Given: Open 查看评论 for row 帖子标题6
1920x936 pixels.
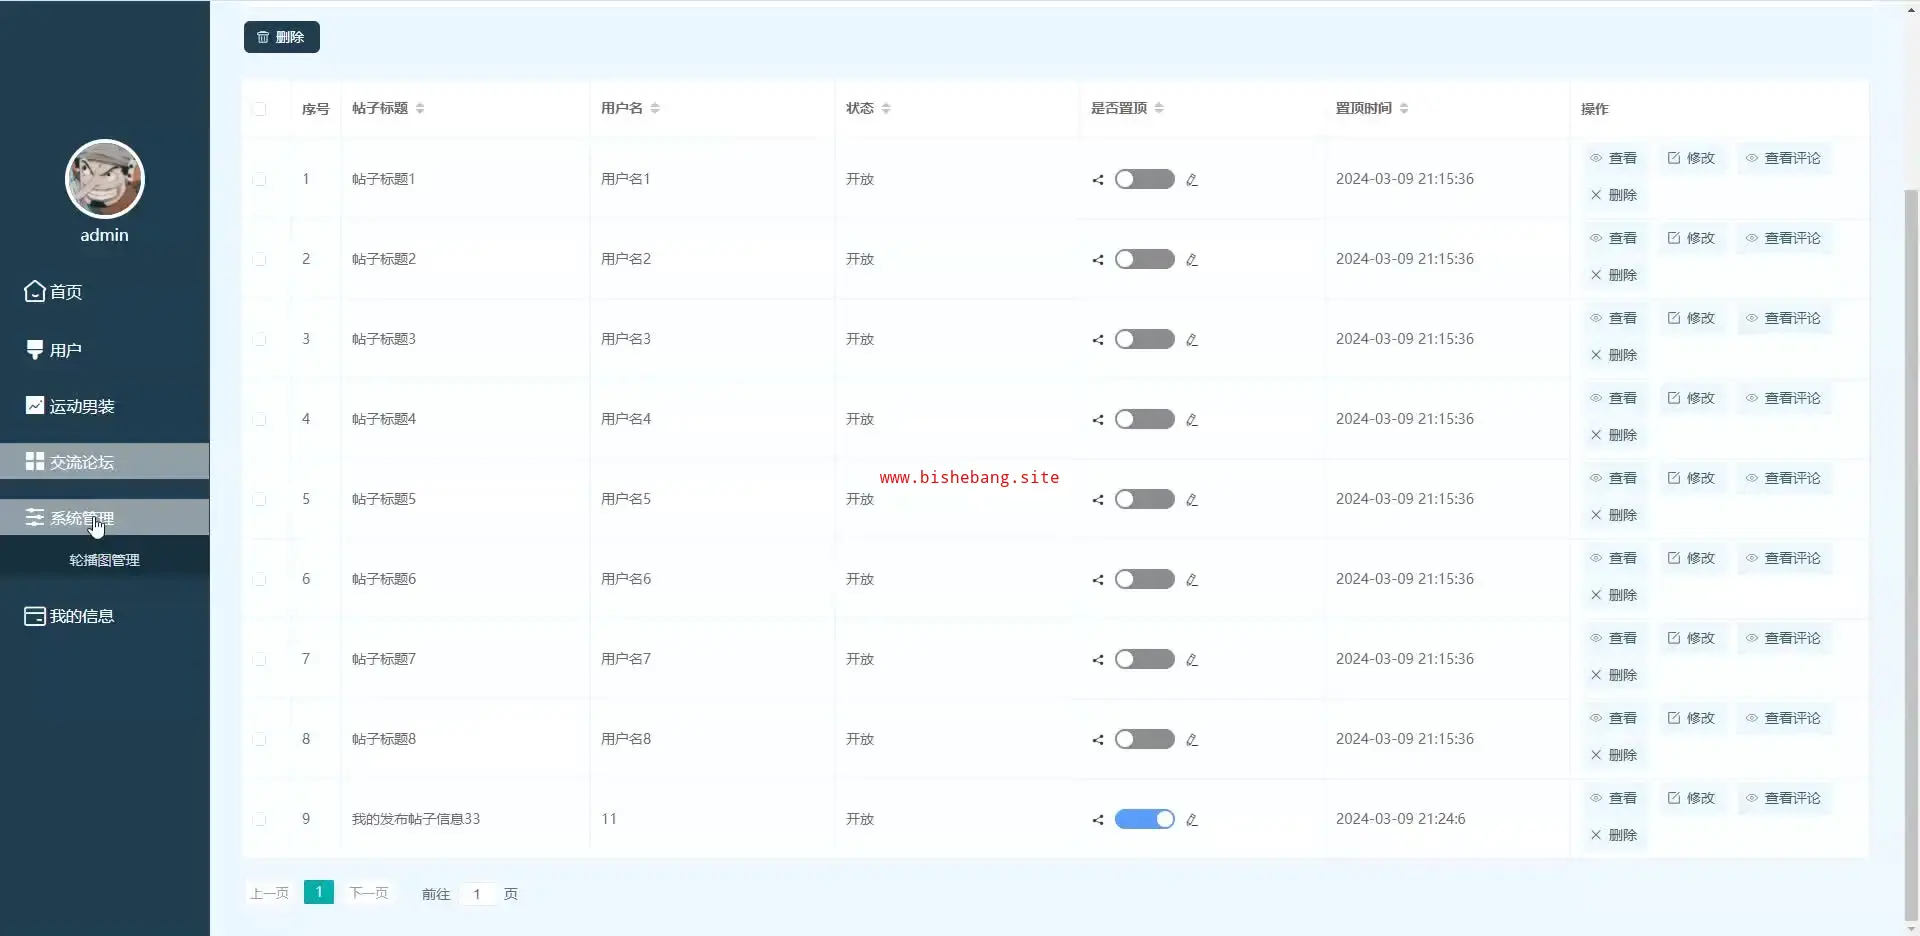Looking at the screenshot, I should click(1783, 558).
